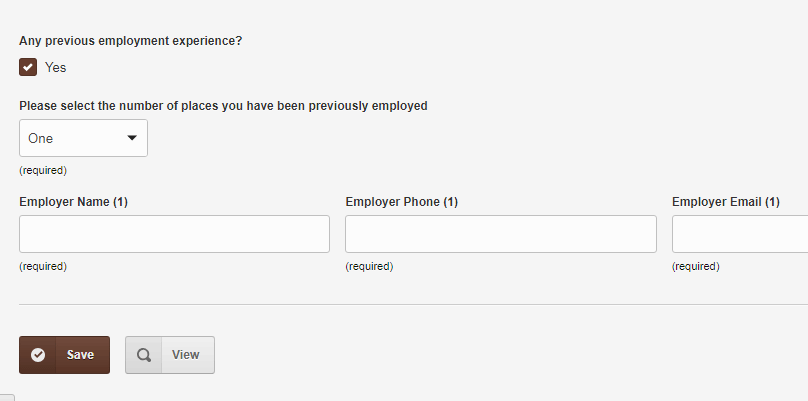The height and width of the screenshot is (401, 808).
Task: Focus the Employer Phone (1) text field
Action: point(501,234)
